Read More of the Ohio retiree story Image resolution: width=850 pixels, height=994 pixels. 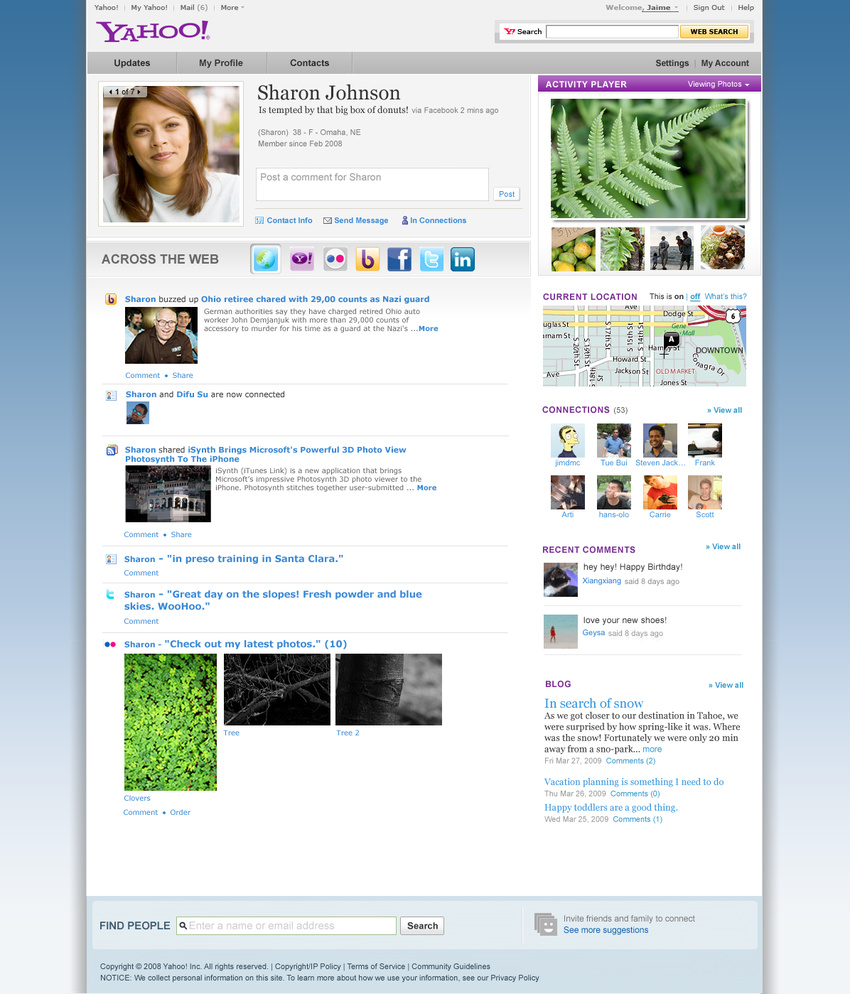(428, 328)
